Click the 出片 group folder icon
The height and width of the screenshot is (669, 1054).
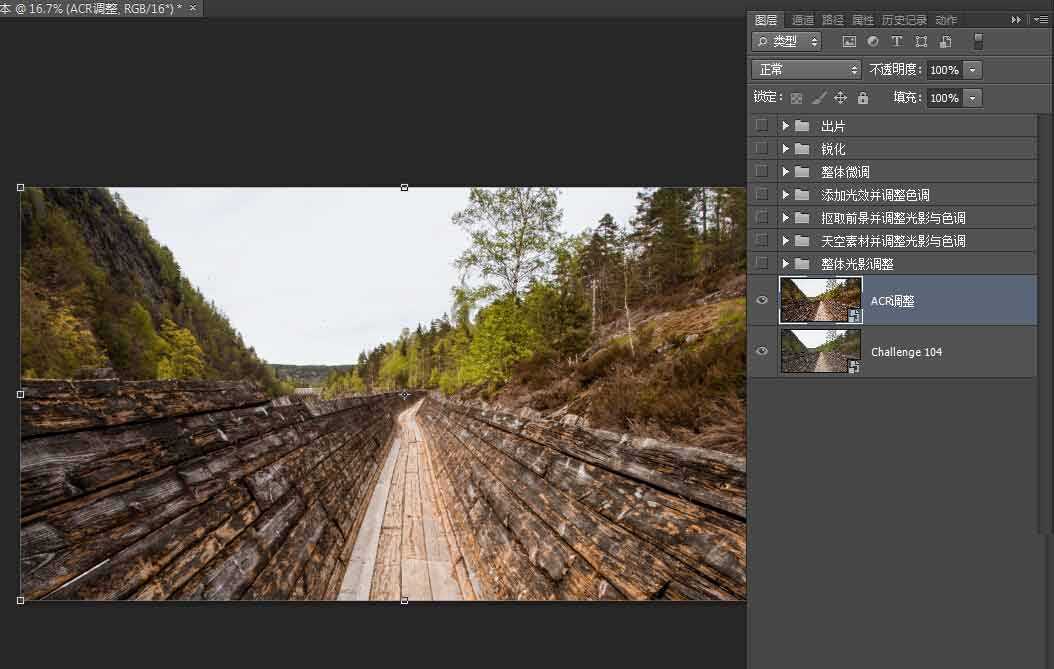click(802, 126)
